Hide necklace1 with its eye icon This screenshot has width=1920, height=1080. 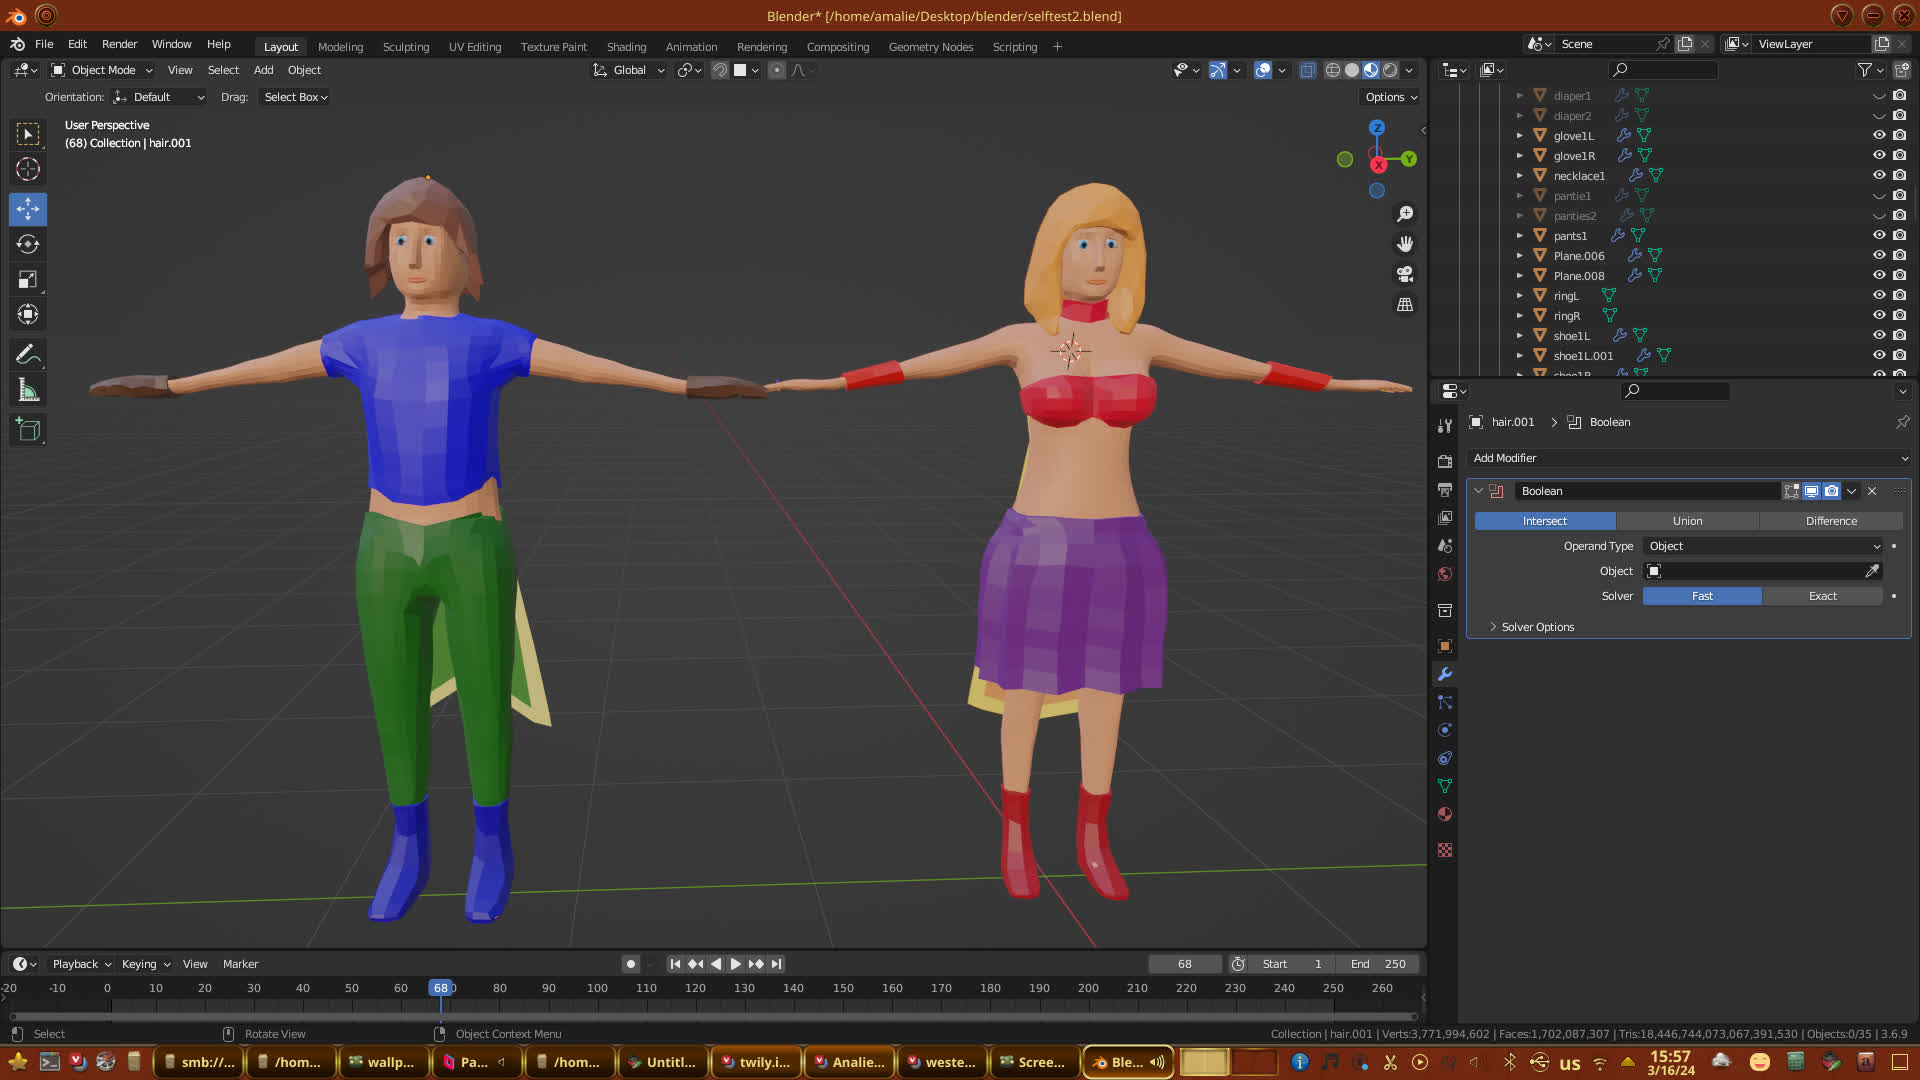(x=1879, y=175)
